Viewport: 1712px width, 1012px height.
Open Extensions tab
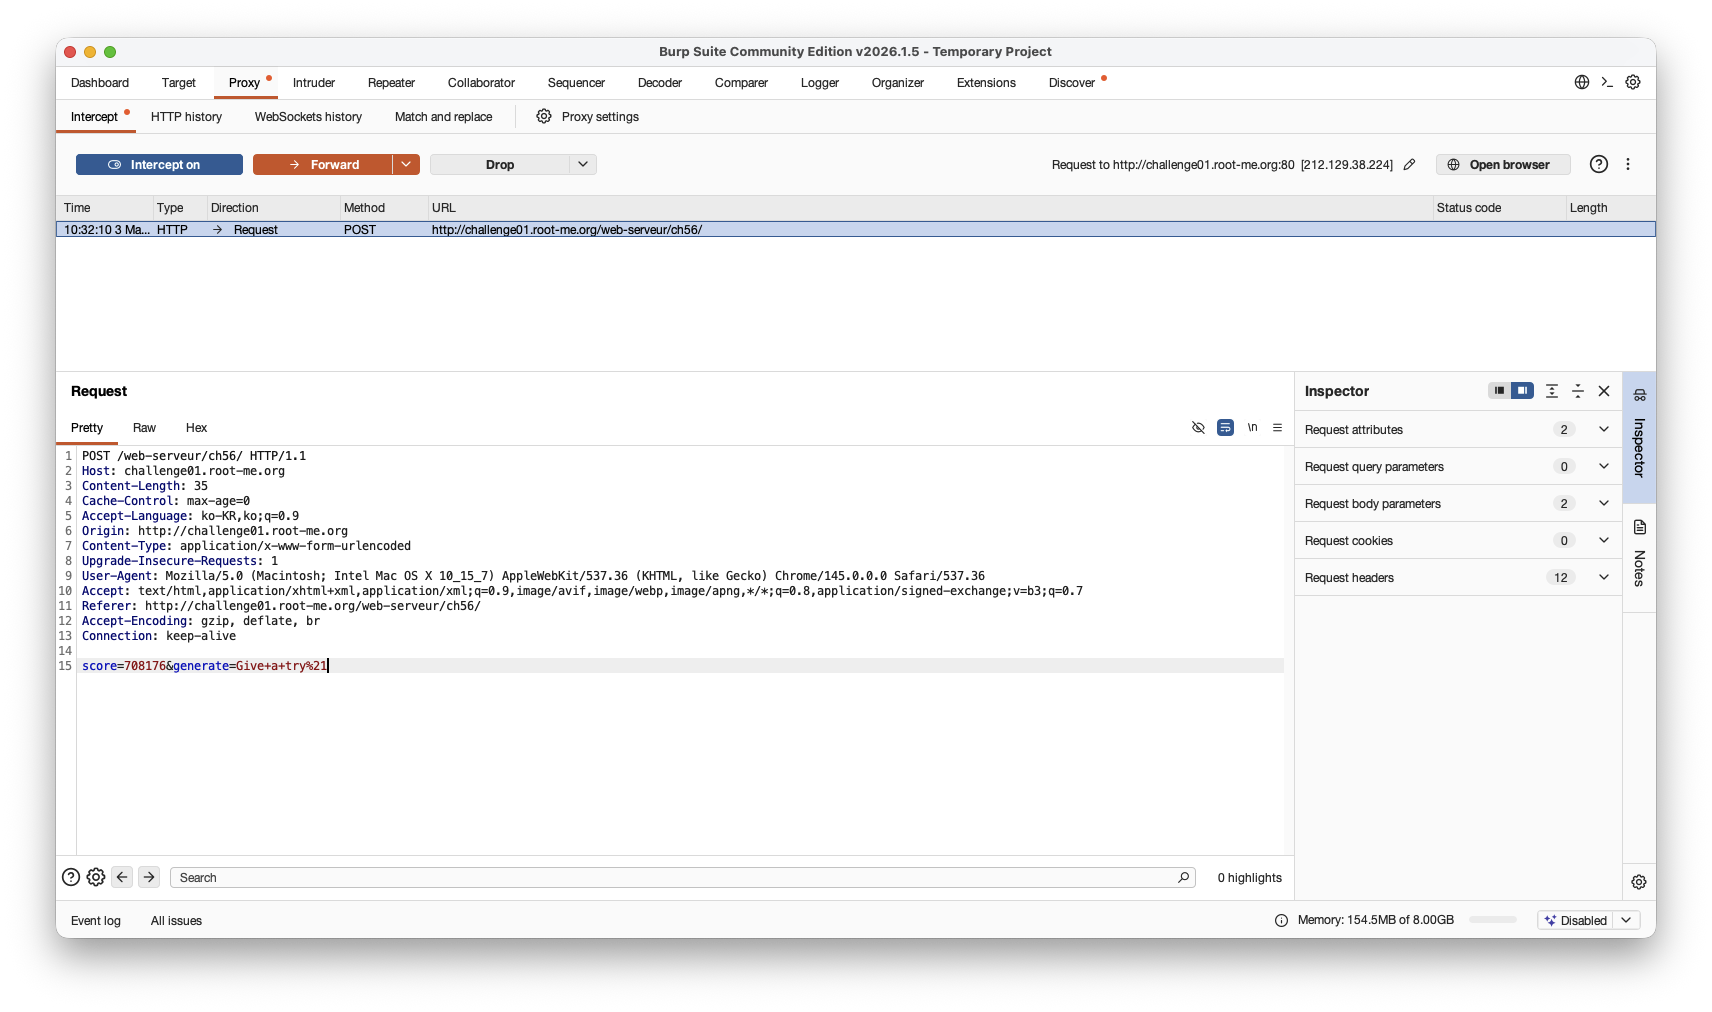click(986, 83)
